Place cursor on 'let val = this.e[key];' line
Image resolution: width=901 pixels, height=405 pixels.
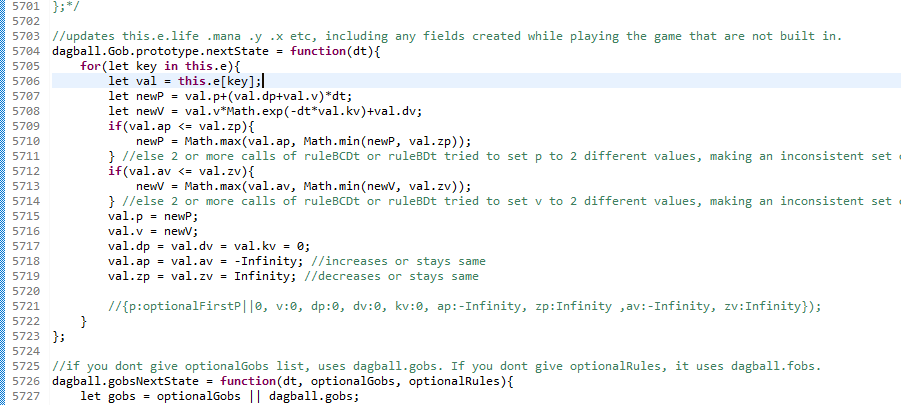[x=185, y=81]
